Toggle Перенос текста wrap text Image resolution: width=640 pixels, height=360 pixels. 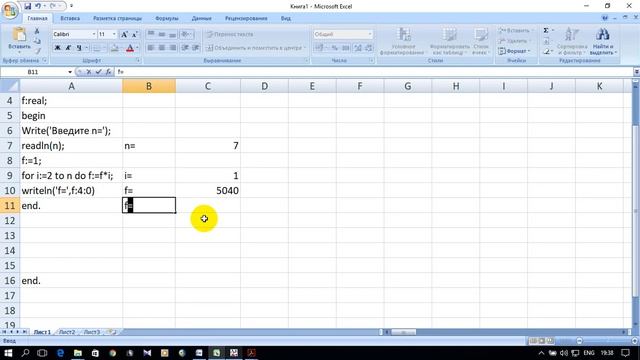[x=230, y=34]
